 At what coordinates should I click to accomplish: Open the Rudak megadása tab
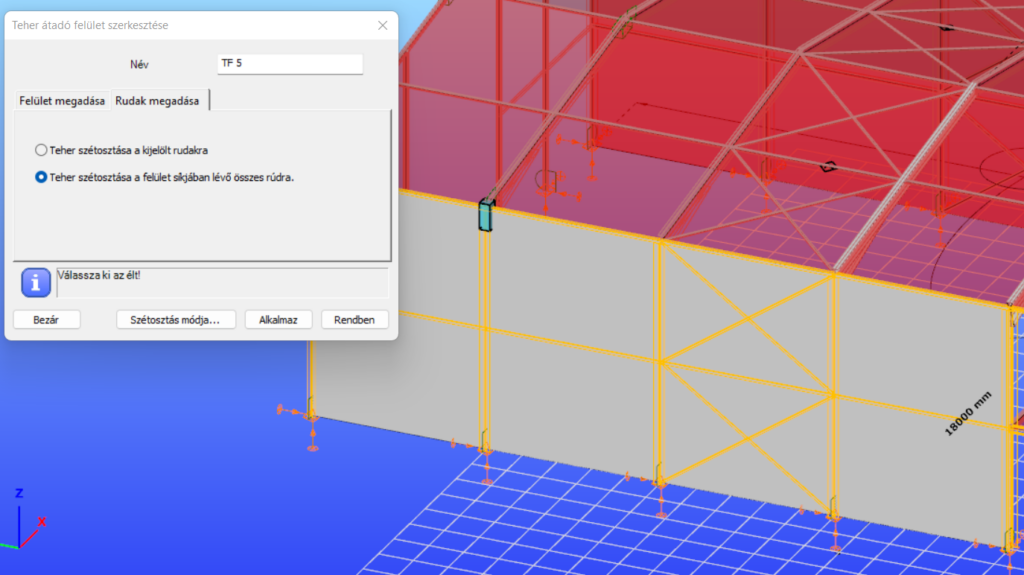pos(157,100)
